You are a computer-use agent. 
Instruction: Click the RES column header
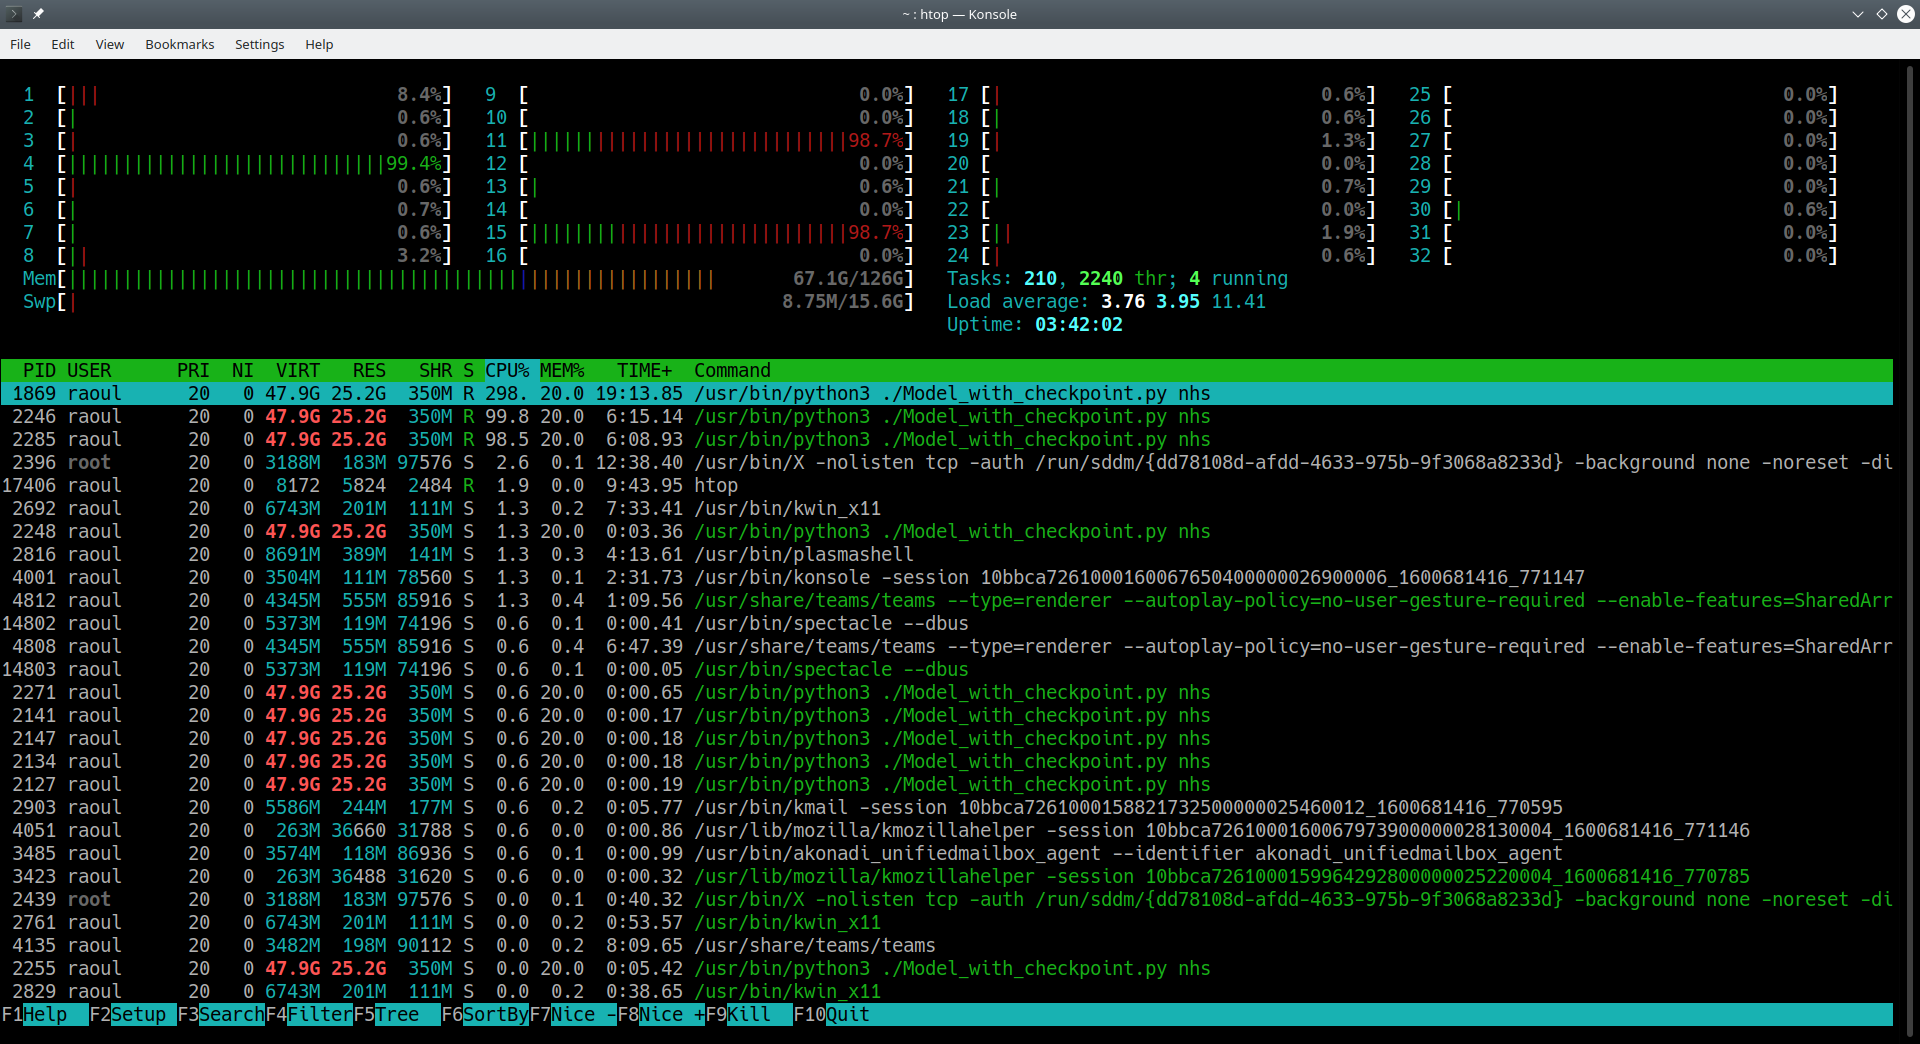pyautogui.click(x=369, y=370)
